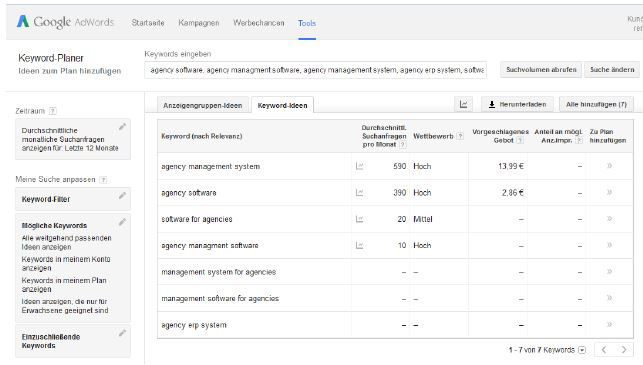Select the Keyword-Ideen tab
The height and width of the screenshot is (365, 643).
coord(283,105)
